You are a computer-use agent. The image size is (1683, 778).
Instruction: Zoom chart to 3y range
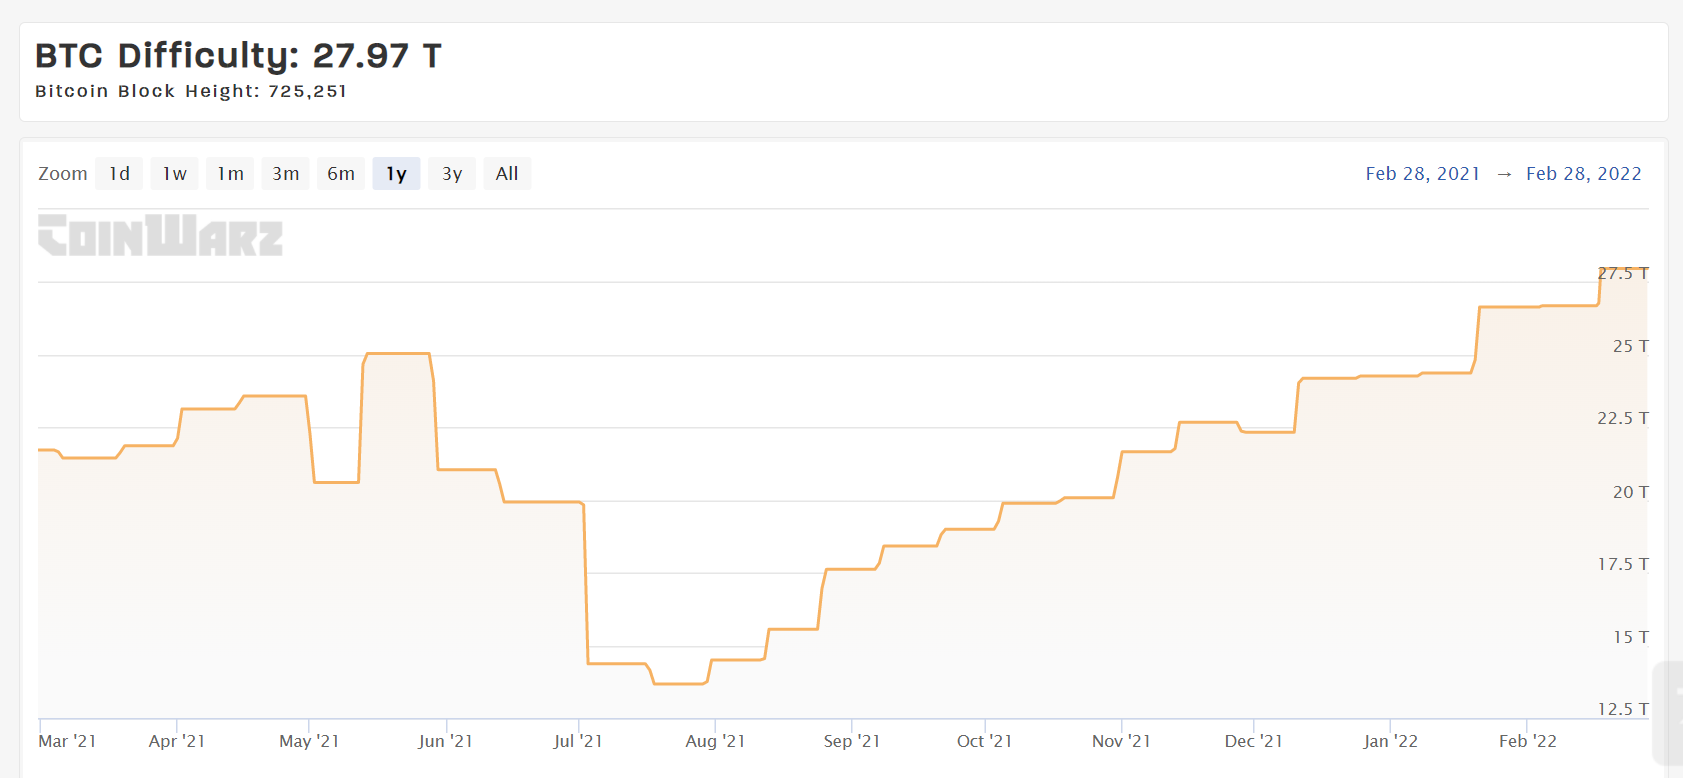[452, 174]
